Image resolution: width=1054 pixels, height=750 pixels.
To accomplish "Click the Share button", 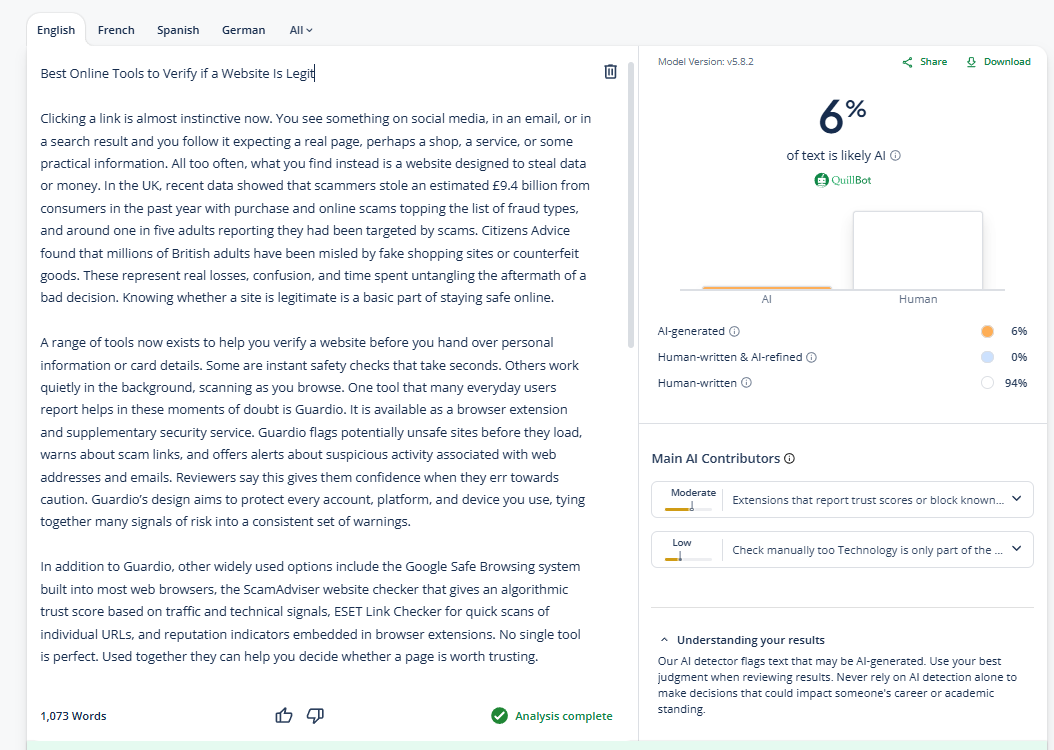I will (924, 62).
